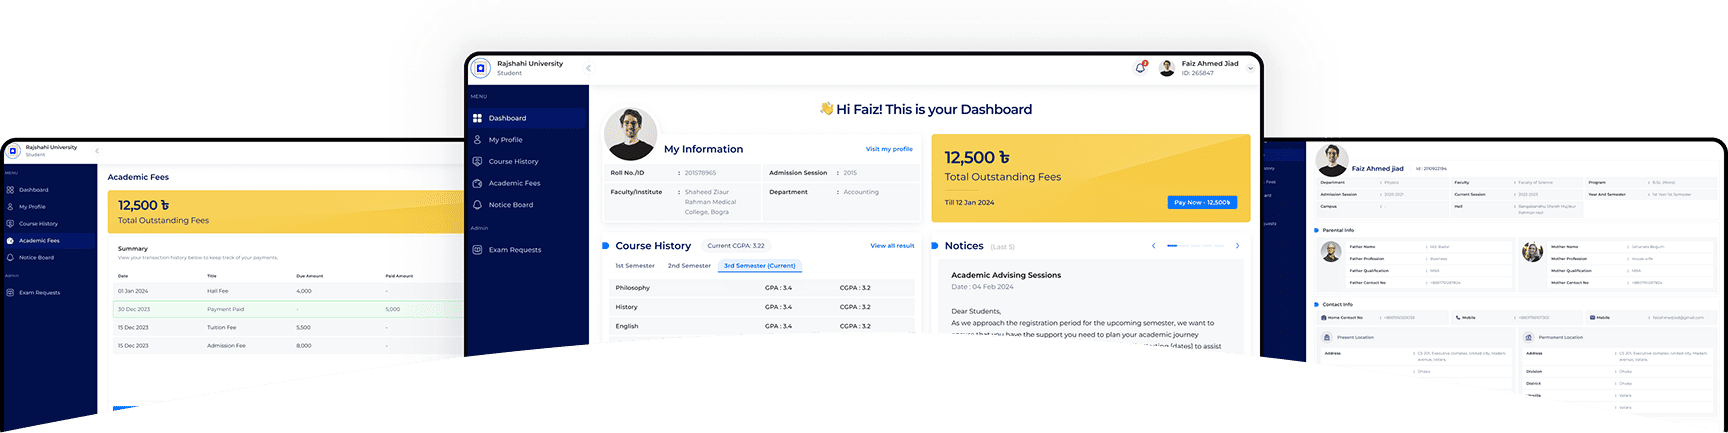Select the 2nd Semester tab

coord(689,266)
